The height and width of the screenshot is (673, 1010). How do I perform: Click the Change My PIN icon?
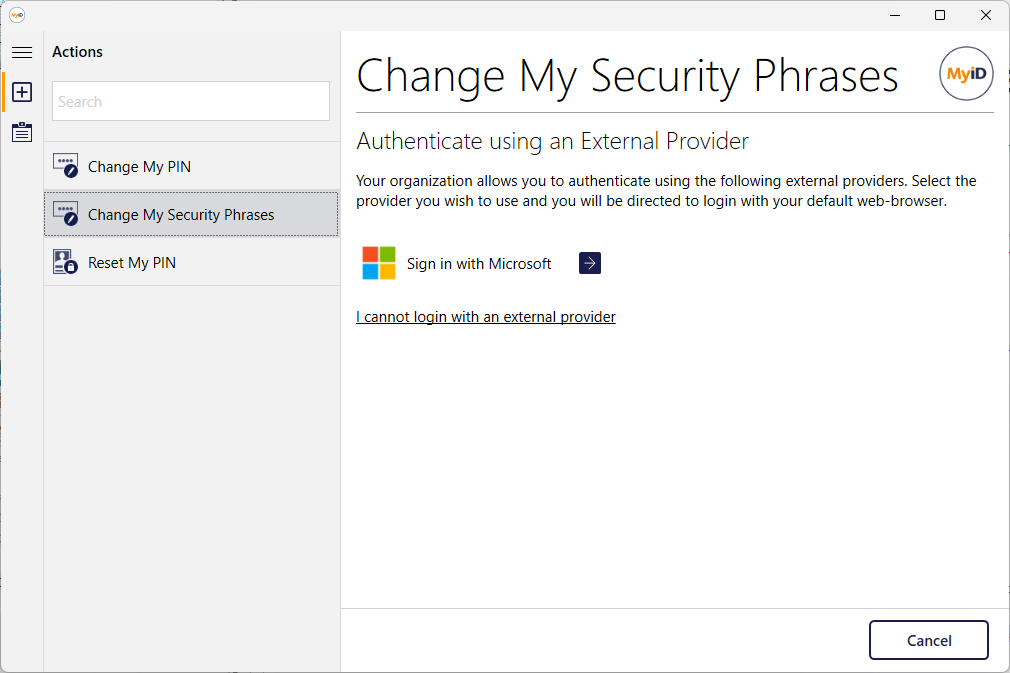(66, 166)
